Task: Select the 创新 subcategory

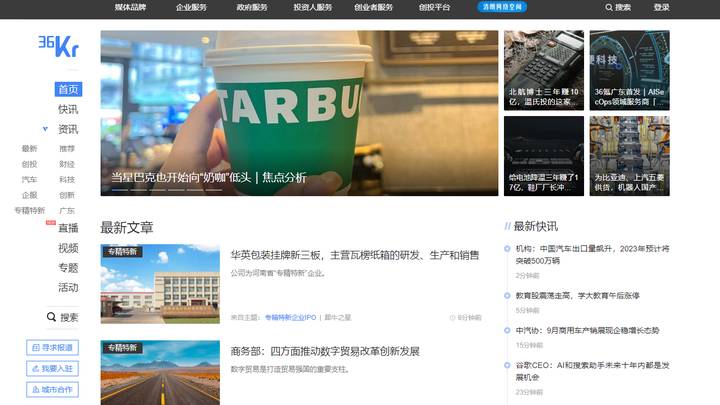Action: [67, 195]
